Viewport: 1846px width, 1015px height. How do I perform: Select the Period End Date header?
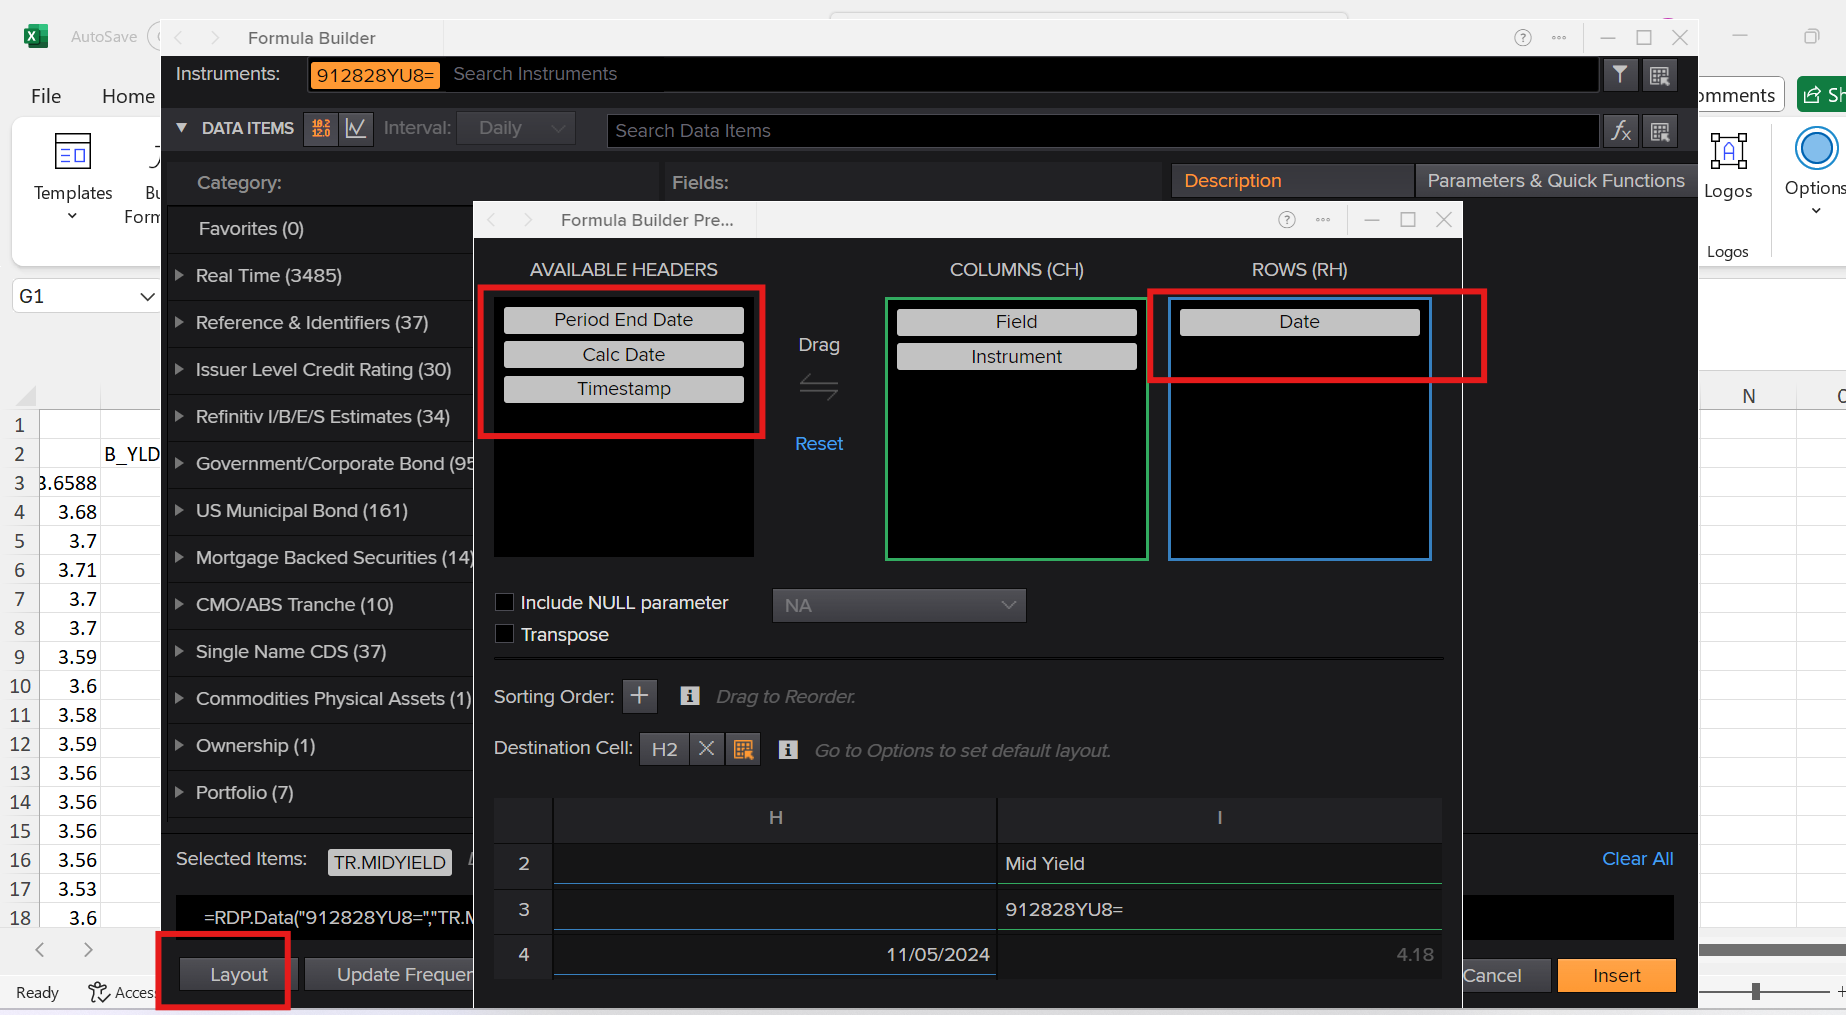pos(624,320)
